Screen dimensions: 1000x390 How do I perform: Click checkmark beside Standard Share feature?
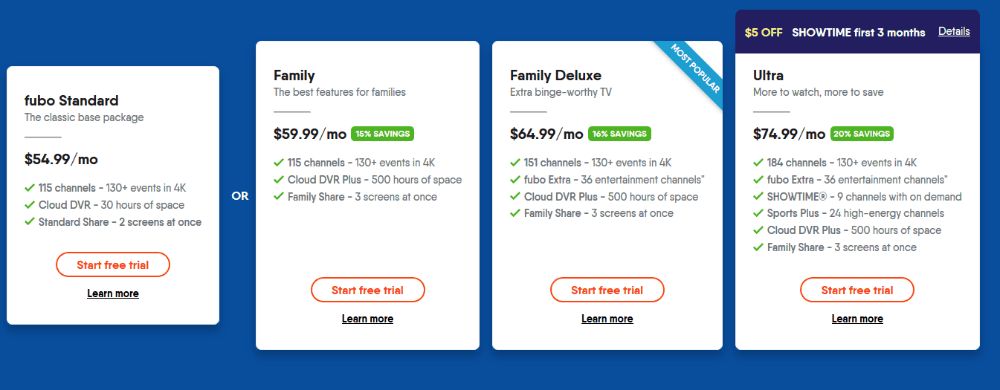(29, 222)
